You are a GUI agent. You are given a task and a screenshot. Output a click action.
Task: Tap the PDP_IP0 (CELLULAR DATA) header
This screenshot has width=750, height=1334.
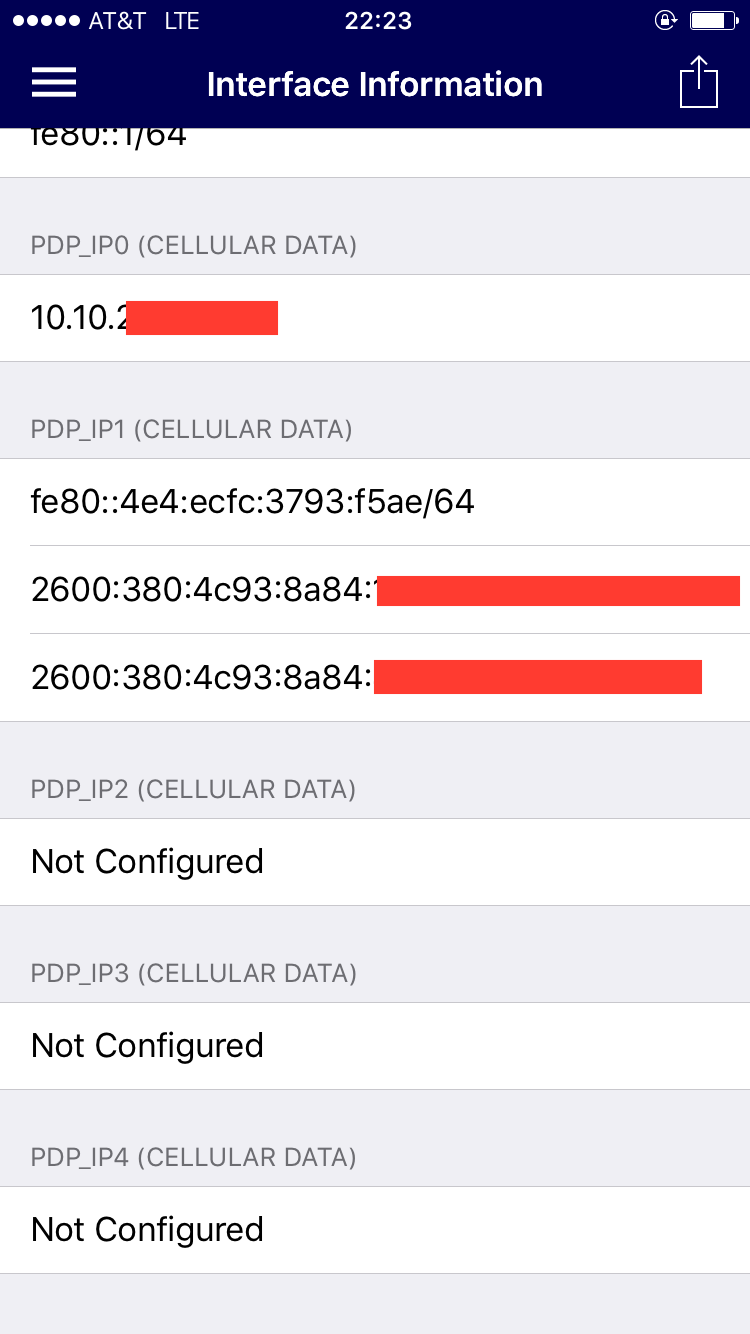coord(194,245)
